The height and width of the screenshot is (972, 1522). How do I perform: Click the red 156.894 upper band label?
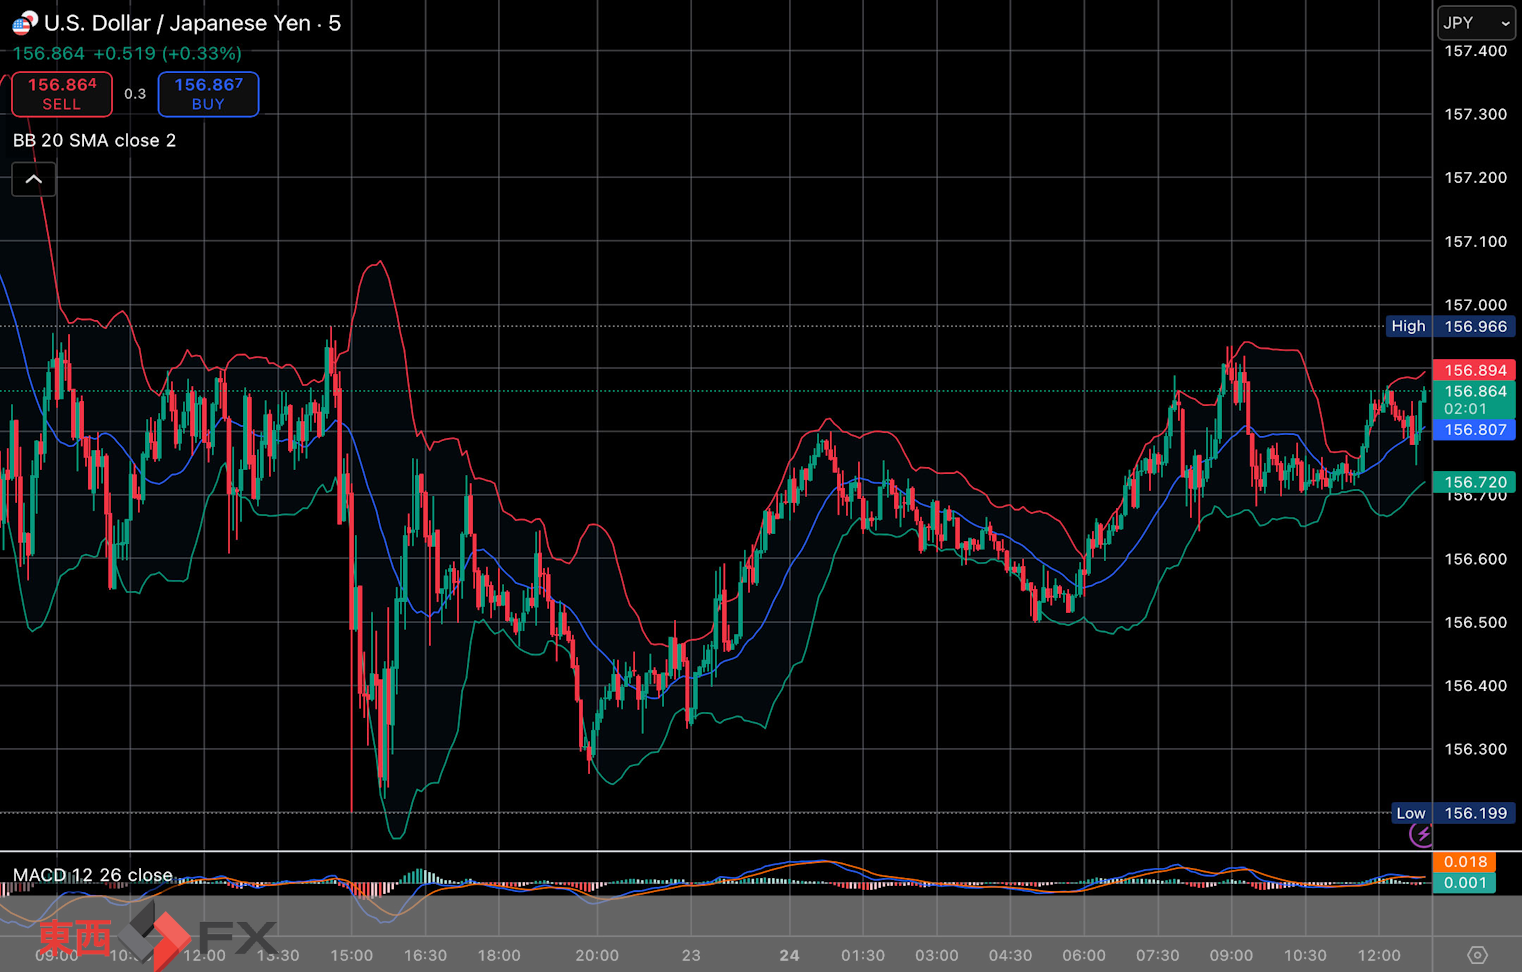coord(1474,370)
